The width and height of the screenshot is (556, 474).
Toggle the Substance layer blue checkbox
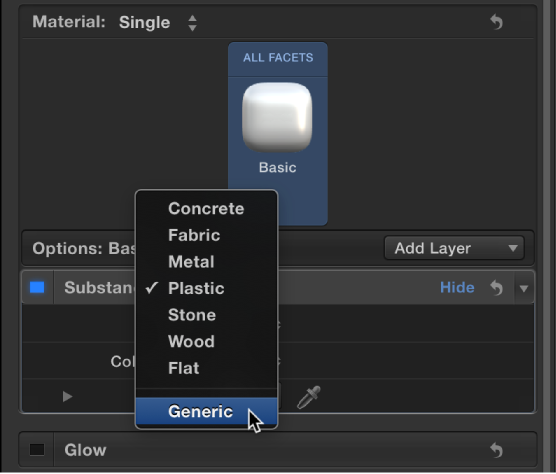click(37, 288)
